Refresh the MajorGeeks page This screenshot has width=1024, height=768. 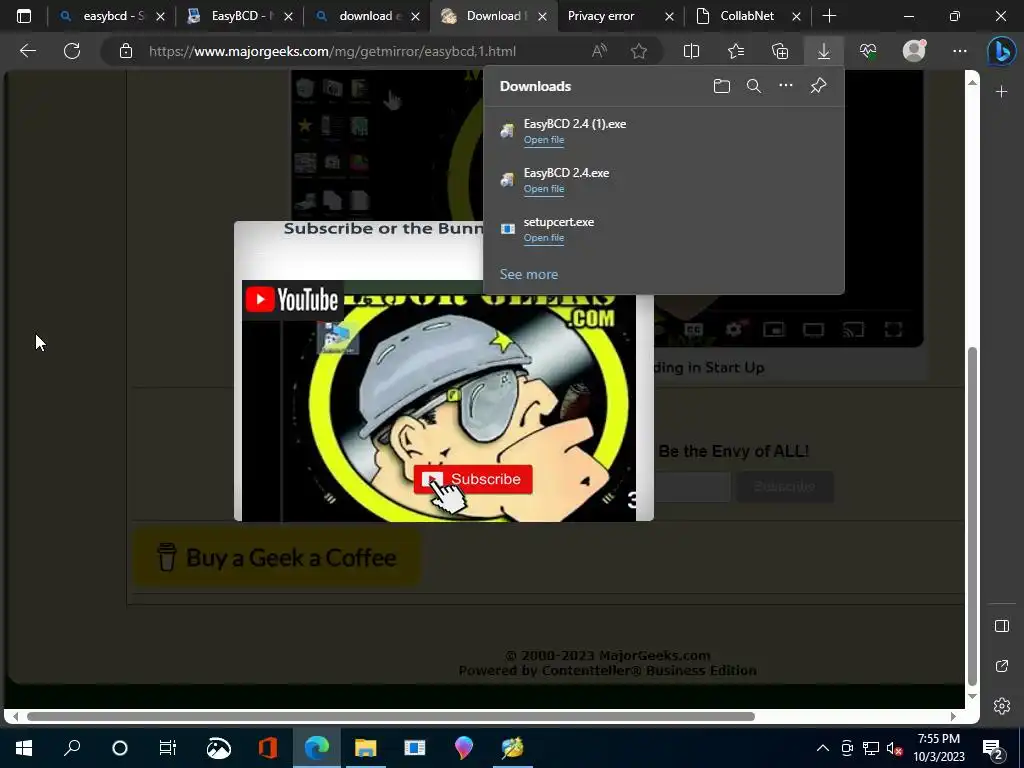(x=72, y=51)
